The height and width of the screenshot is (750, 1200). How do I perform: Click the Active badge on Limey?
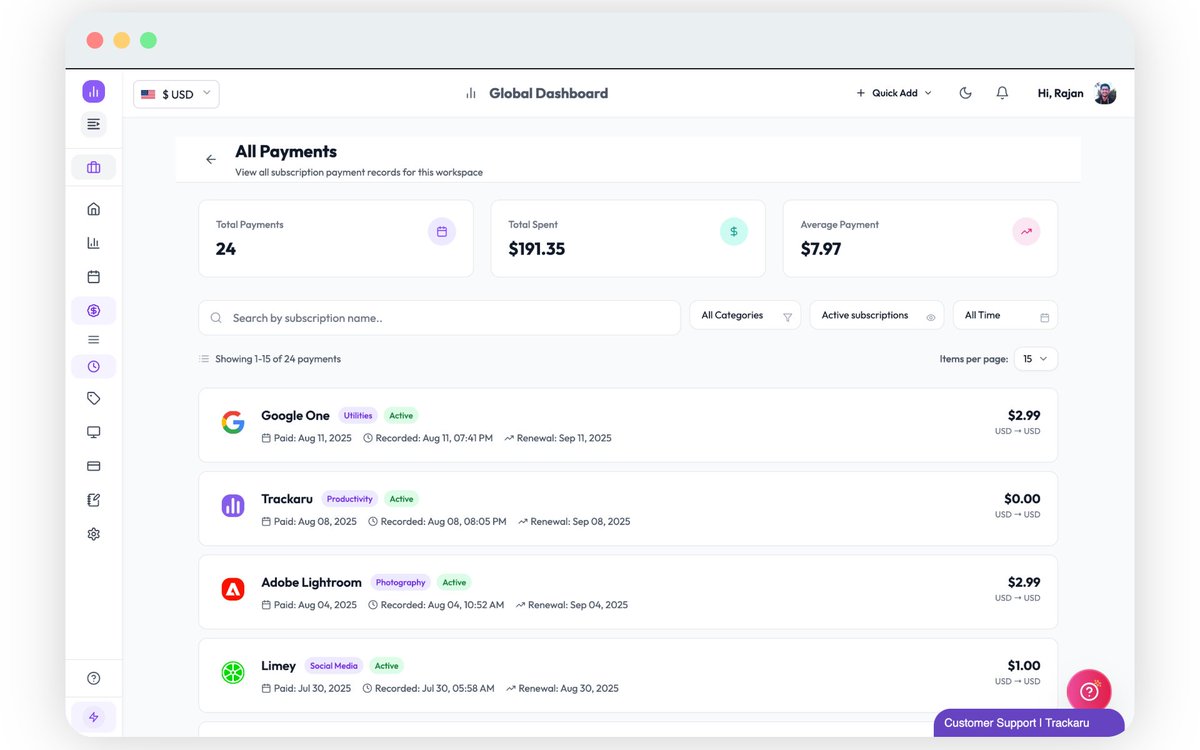386,666
